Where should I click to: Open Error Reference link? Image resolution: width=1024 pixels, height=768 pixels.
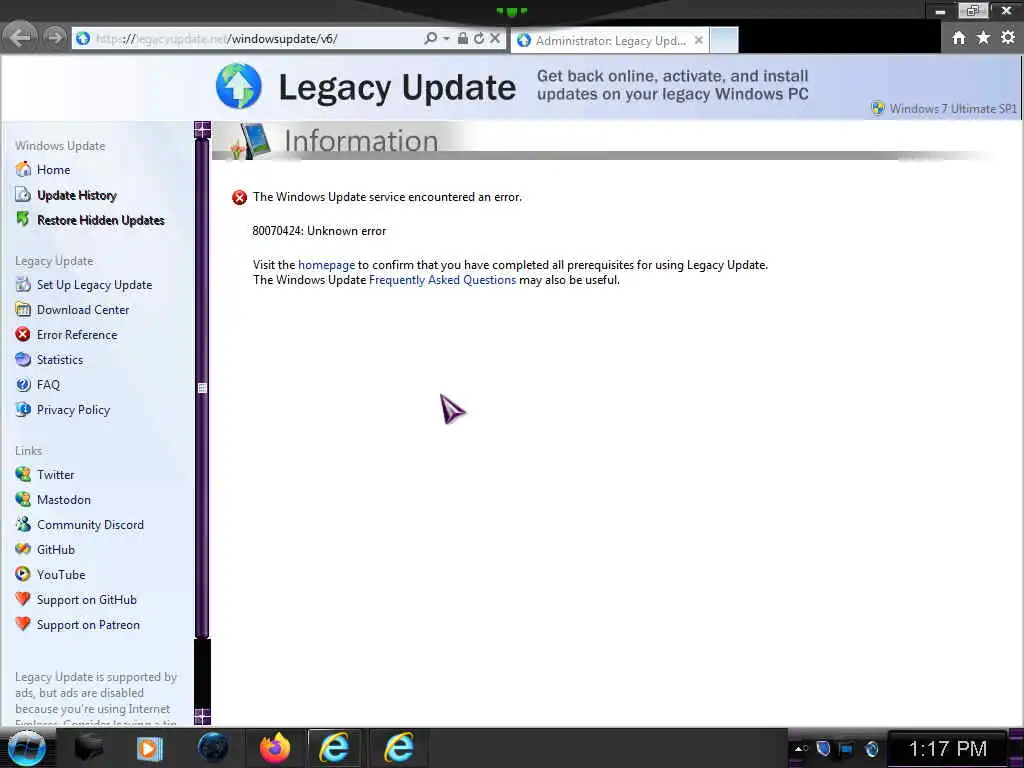point(77,335)
